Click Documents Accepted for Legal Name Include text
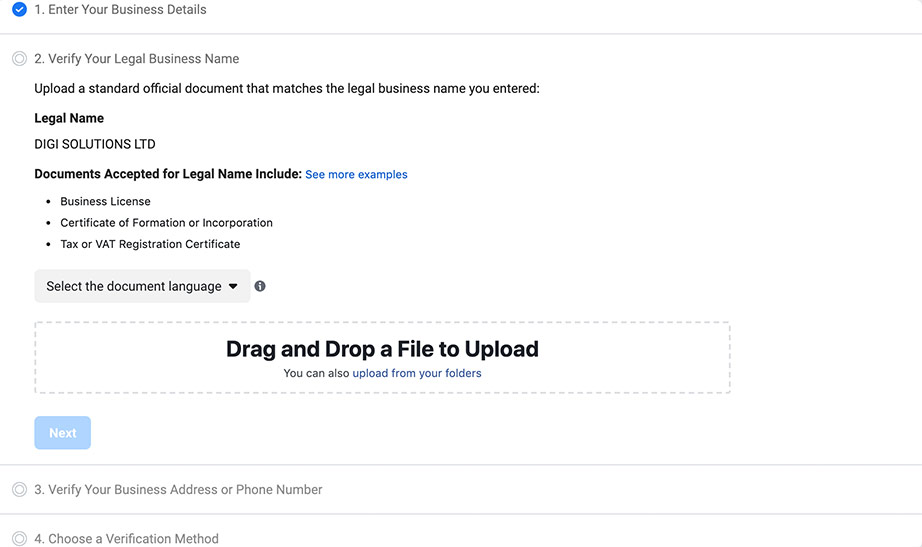 [x=168, y=174]
